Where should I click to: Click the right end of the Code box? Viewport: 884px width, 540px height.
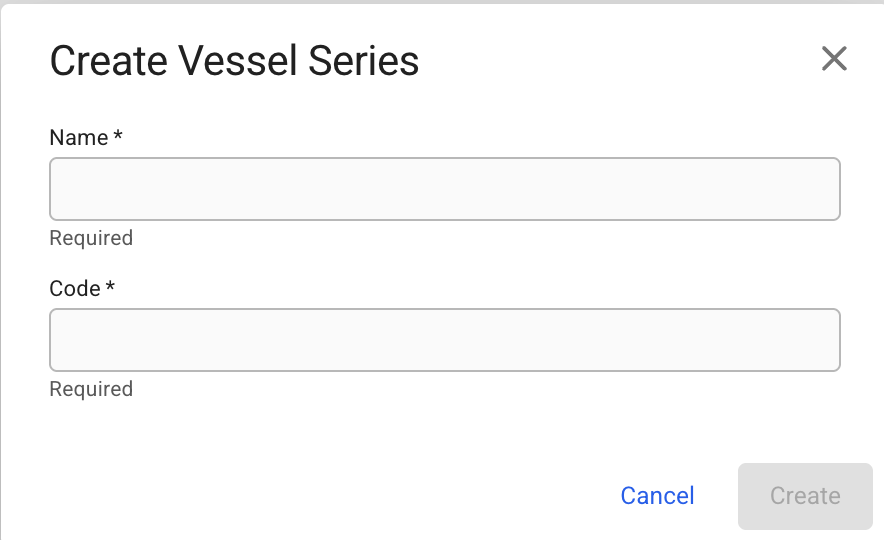[828, 340]
